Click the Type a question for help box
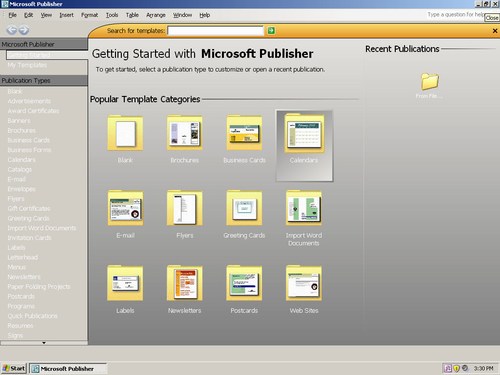Image resolution: width=500 pixels, height=375 pixels. [455, 15]
